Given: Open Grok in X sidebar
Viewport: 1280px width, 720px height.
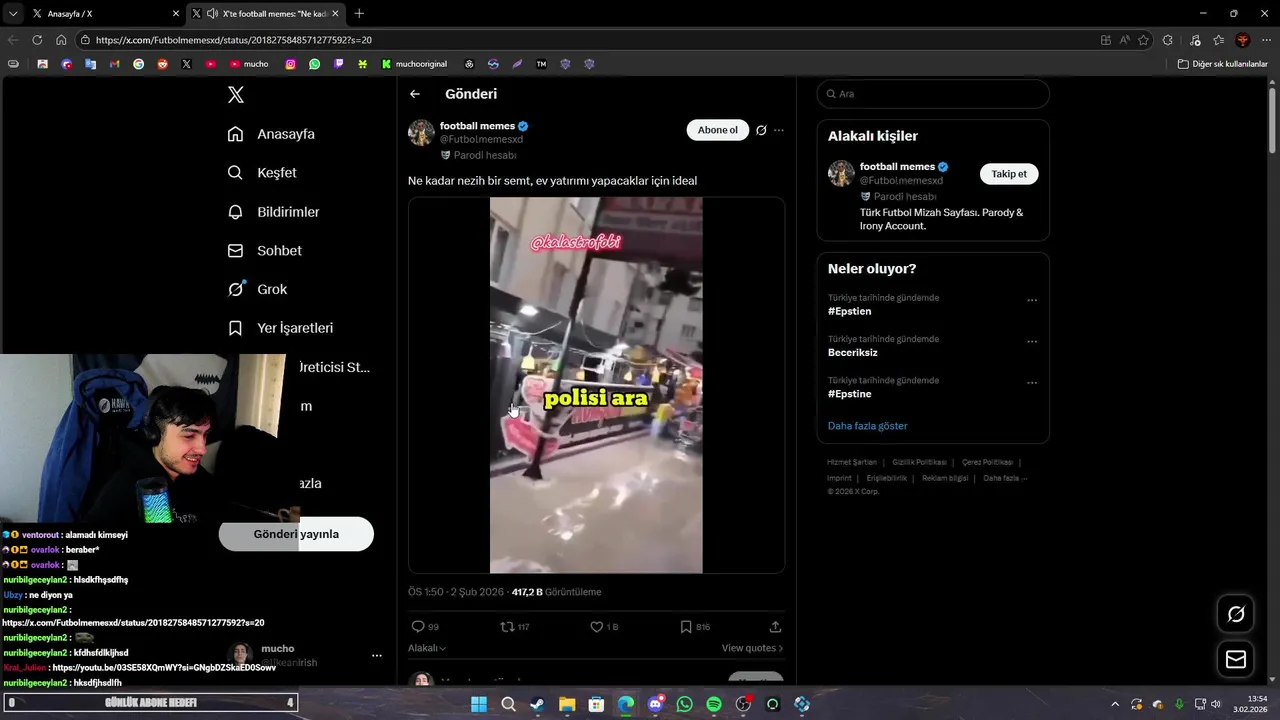Looking at the screenshot, I should pos(257,289).
